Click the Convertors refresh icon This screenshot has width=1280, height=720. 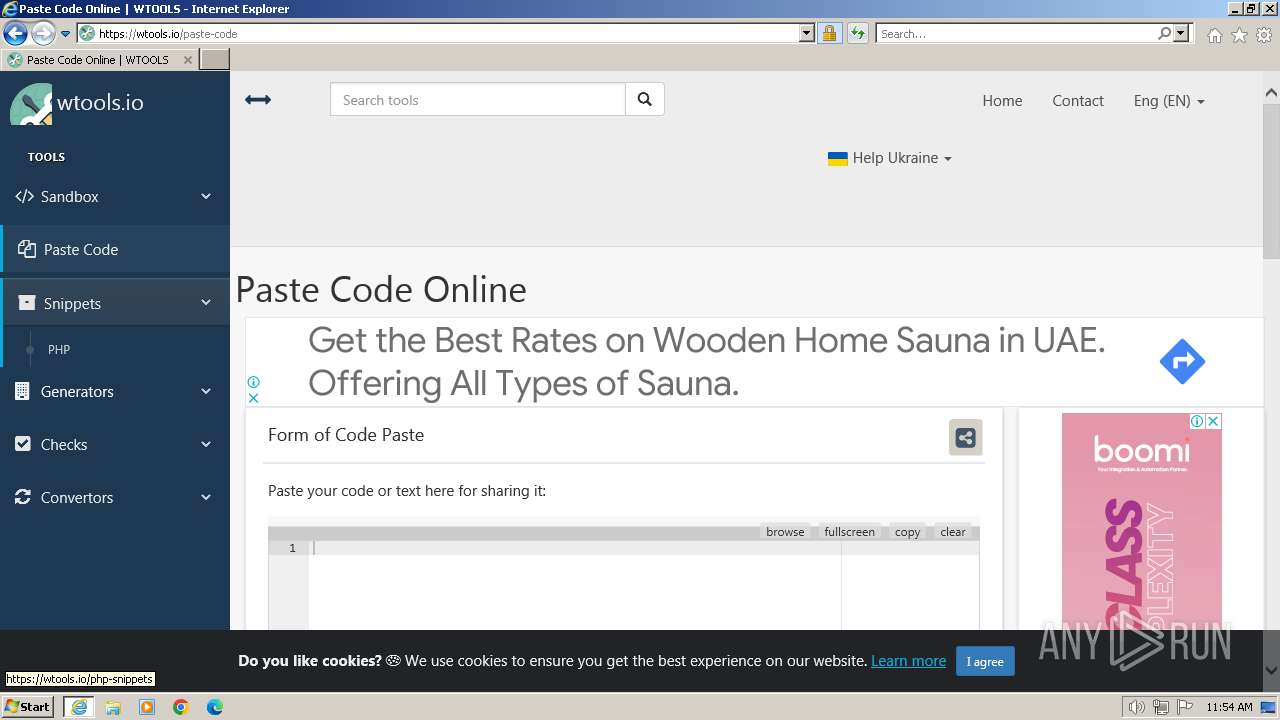point(22,497)
